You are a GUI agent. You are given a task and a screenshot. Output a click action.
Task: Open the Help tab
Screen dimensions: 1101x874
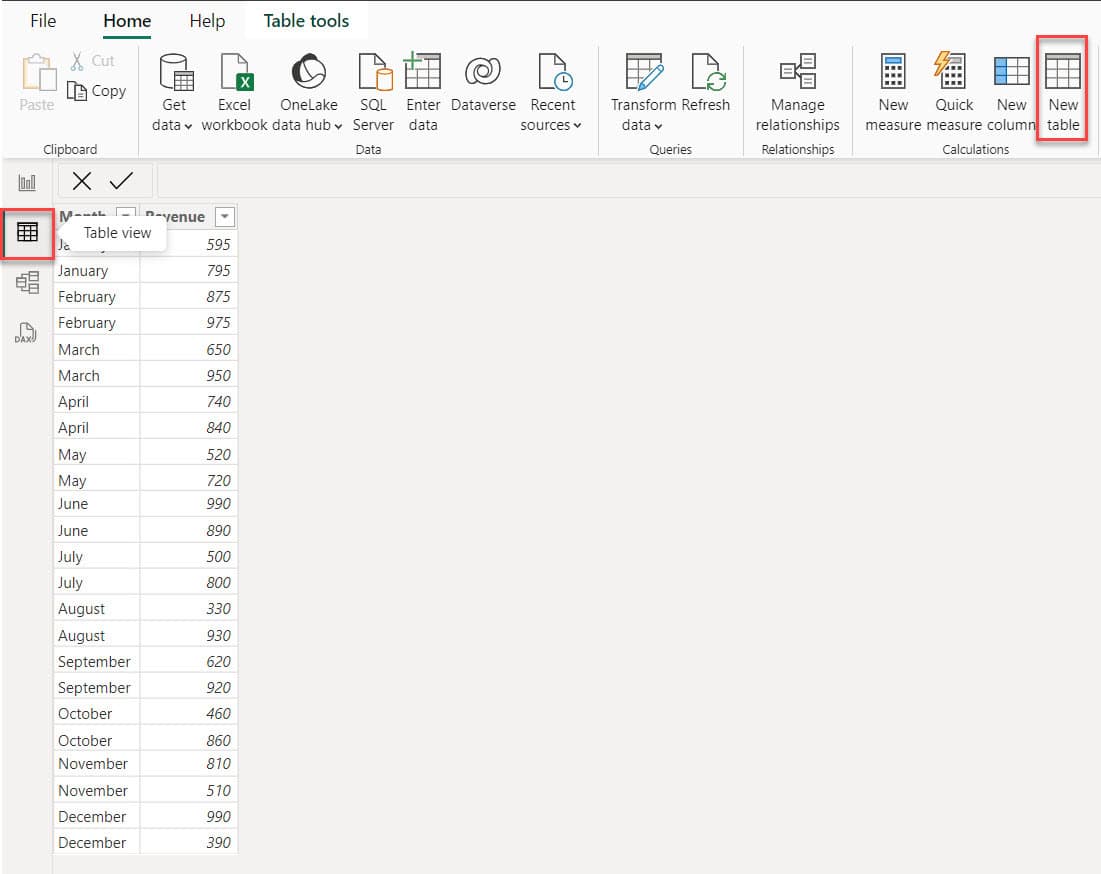pos(207,21)
